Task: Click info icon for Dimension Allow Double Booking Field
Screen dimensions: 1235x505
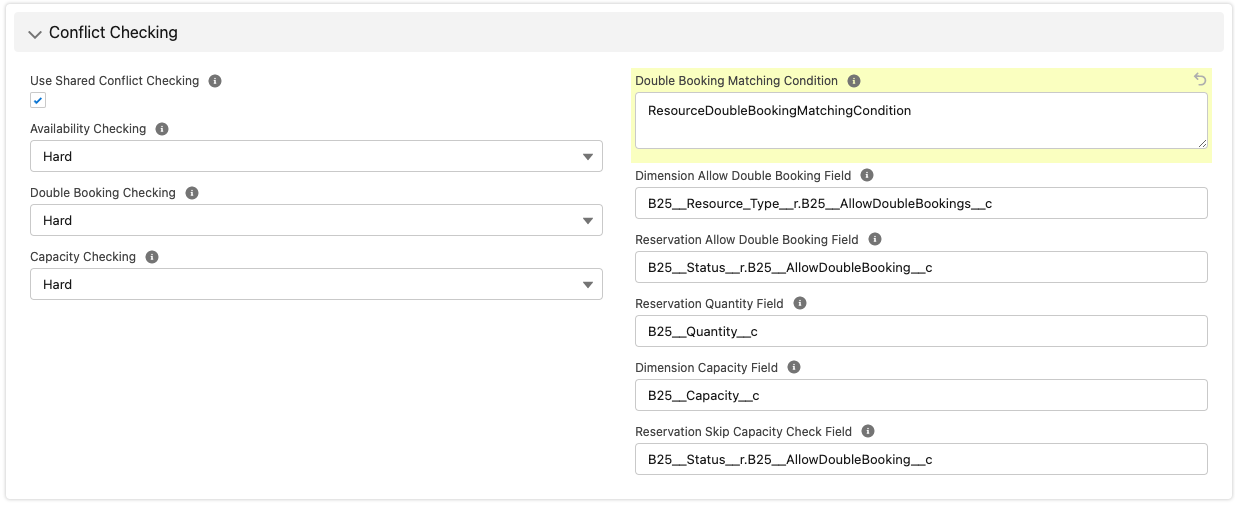Action: 867,175
